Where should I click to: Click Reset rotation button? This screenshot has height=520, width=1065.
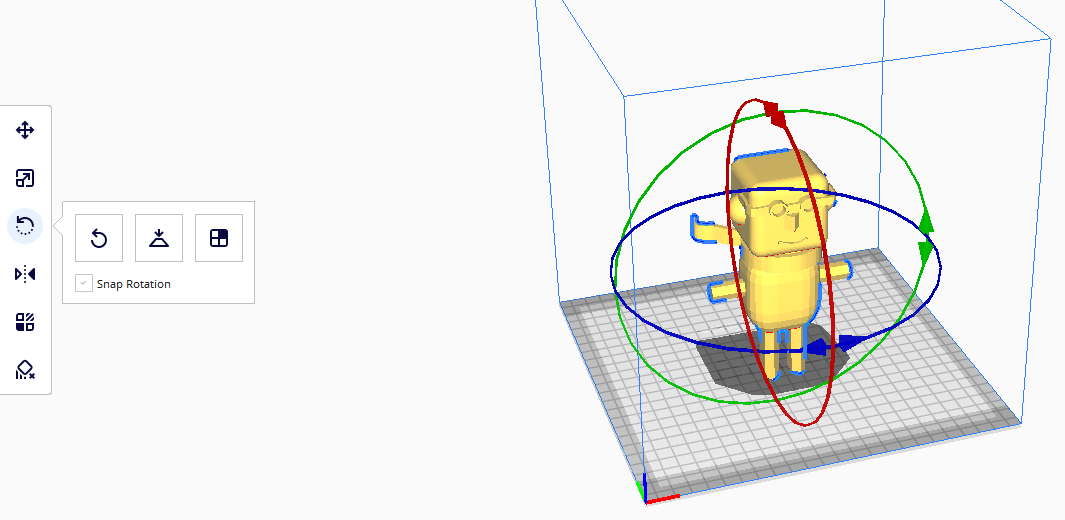[x=99, y=238]
